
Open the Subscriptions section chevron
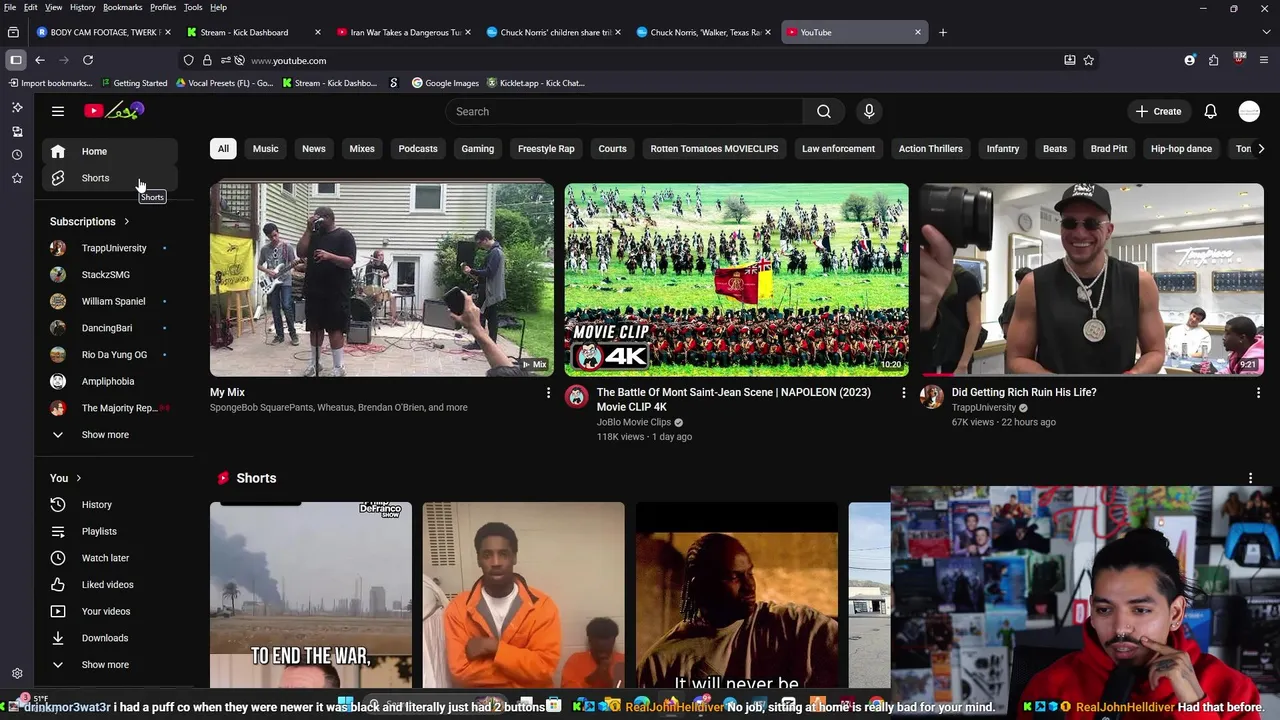click(126, 222)
